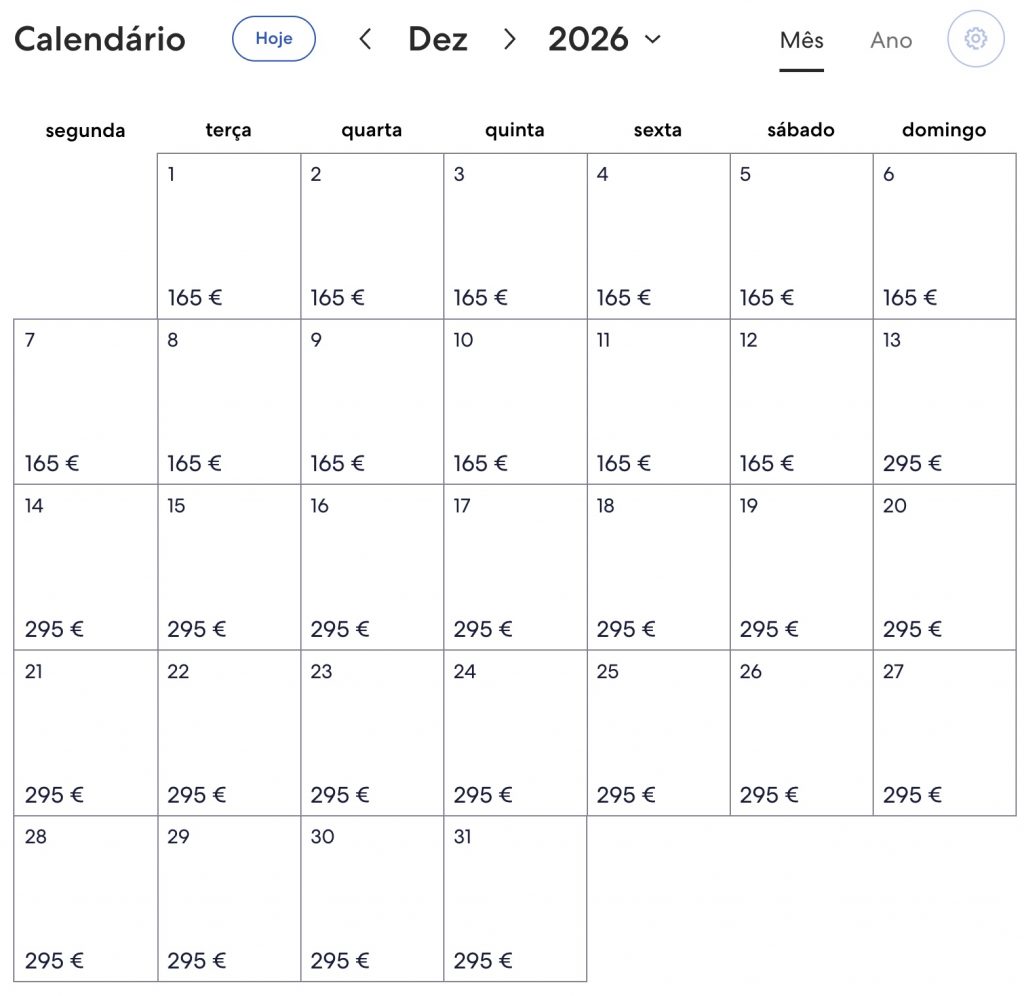Select December 13 priced 295 €
Image resolution: width=1024 pixels, height=996 pixels.
pyautogui.click(x=944, y=402)
